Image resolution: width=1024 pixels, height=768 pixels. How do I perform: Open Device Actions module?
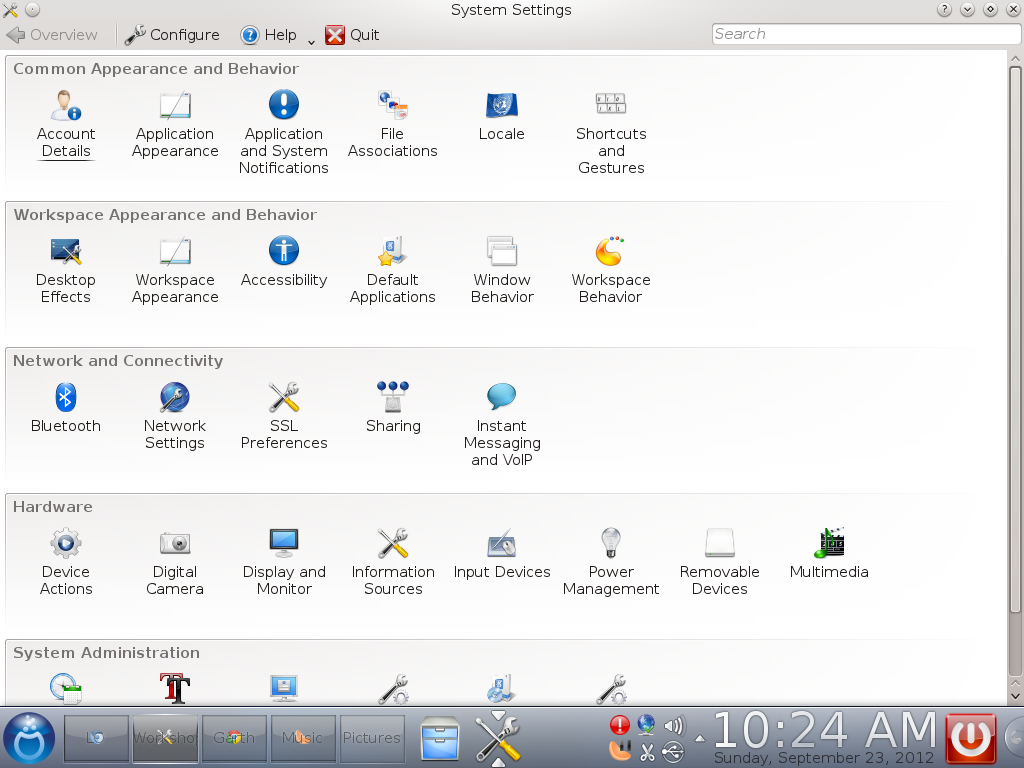tap(66, 562)
